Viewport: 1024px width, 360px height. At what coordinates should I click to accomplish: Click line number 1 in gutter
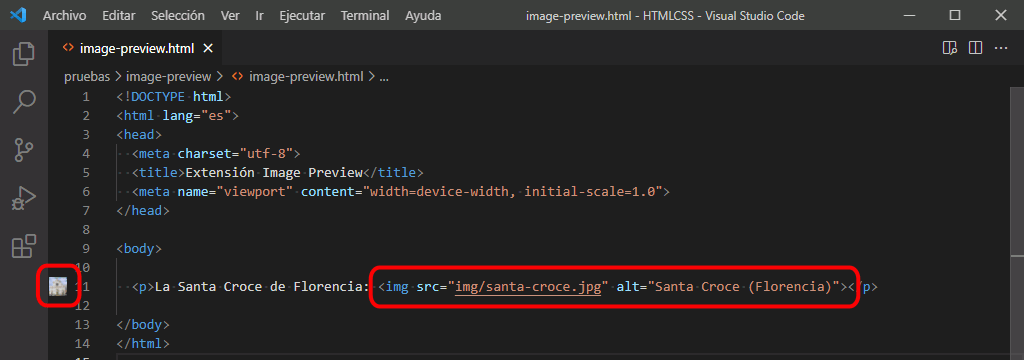tap(86, 97)
